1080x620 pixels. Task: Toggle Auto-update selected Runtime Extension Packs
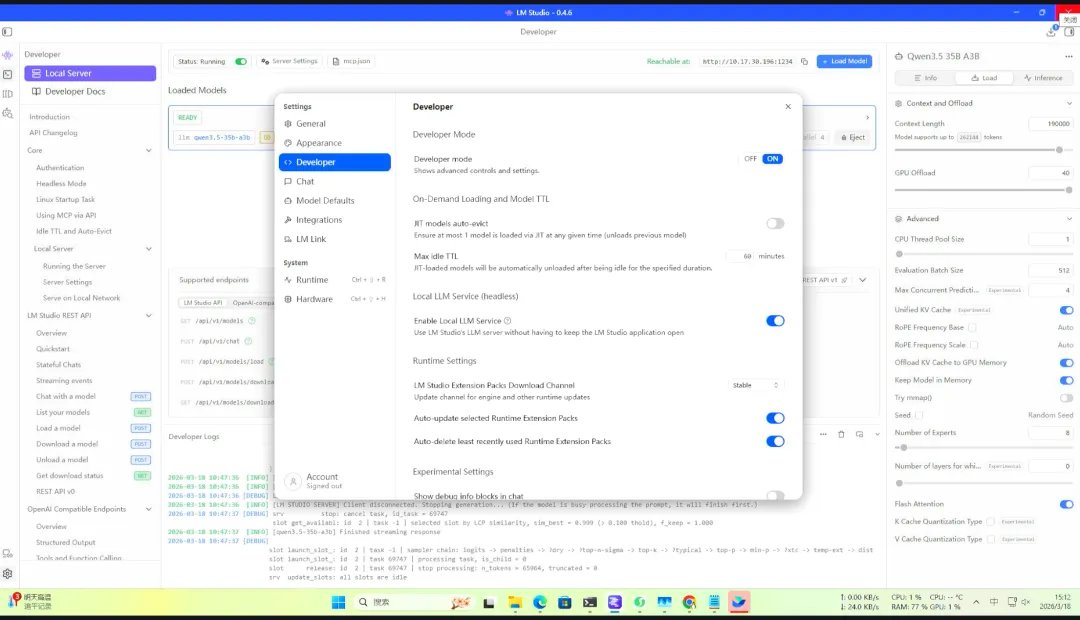click(775, 418)
